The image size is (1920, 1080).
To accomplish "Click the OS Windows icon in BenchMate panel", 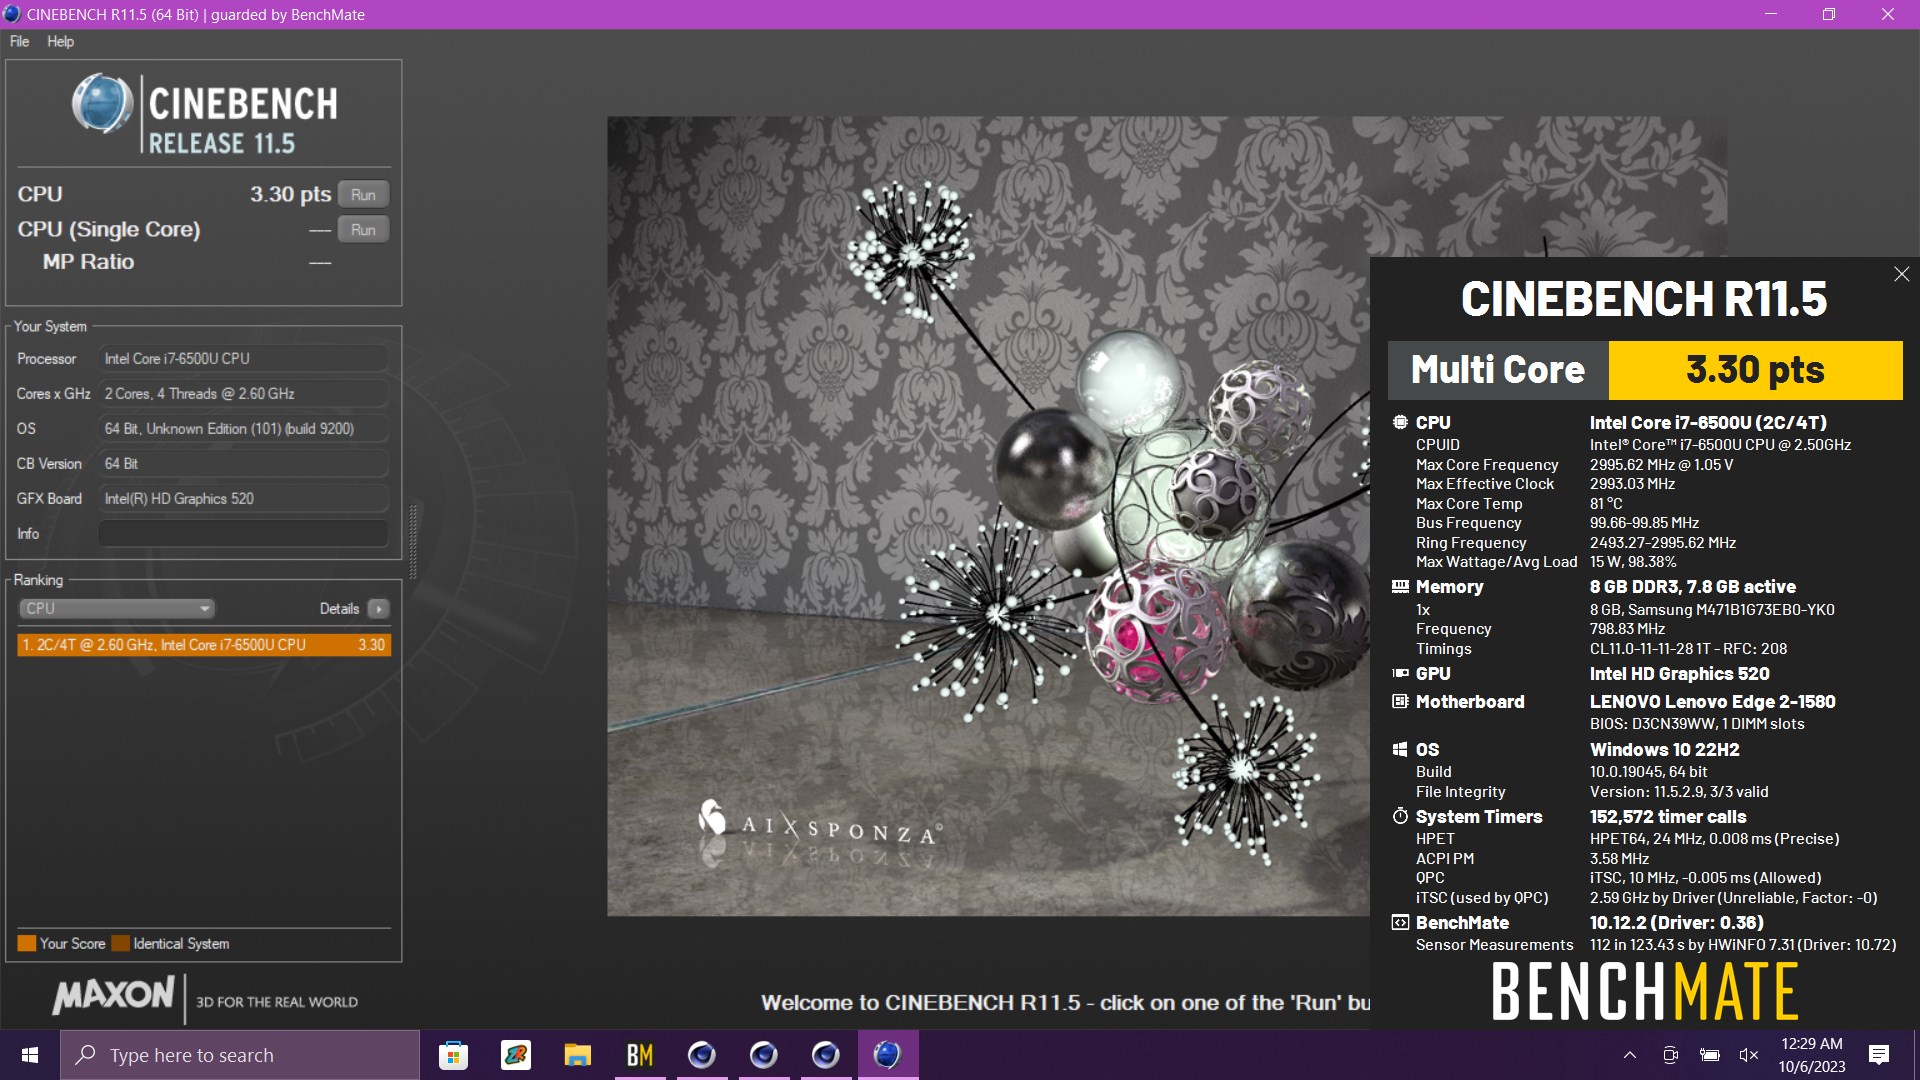I will [x=1400, y=749].
